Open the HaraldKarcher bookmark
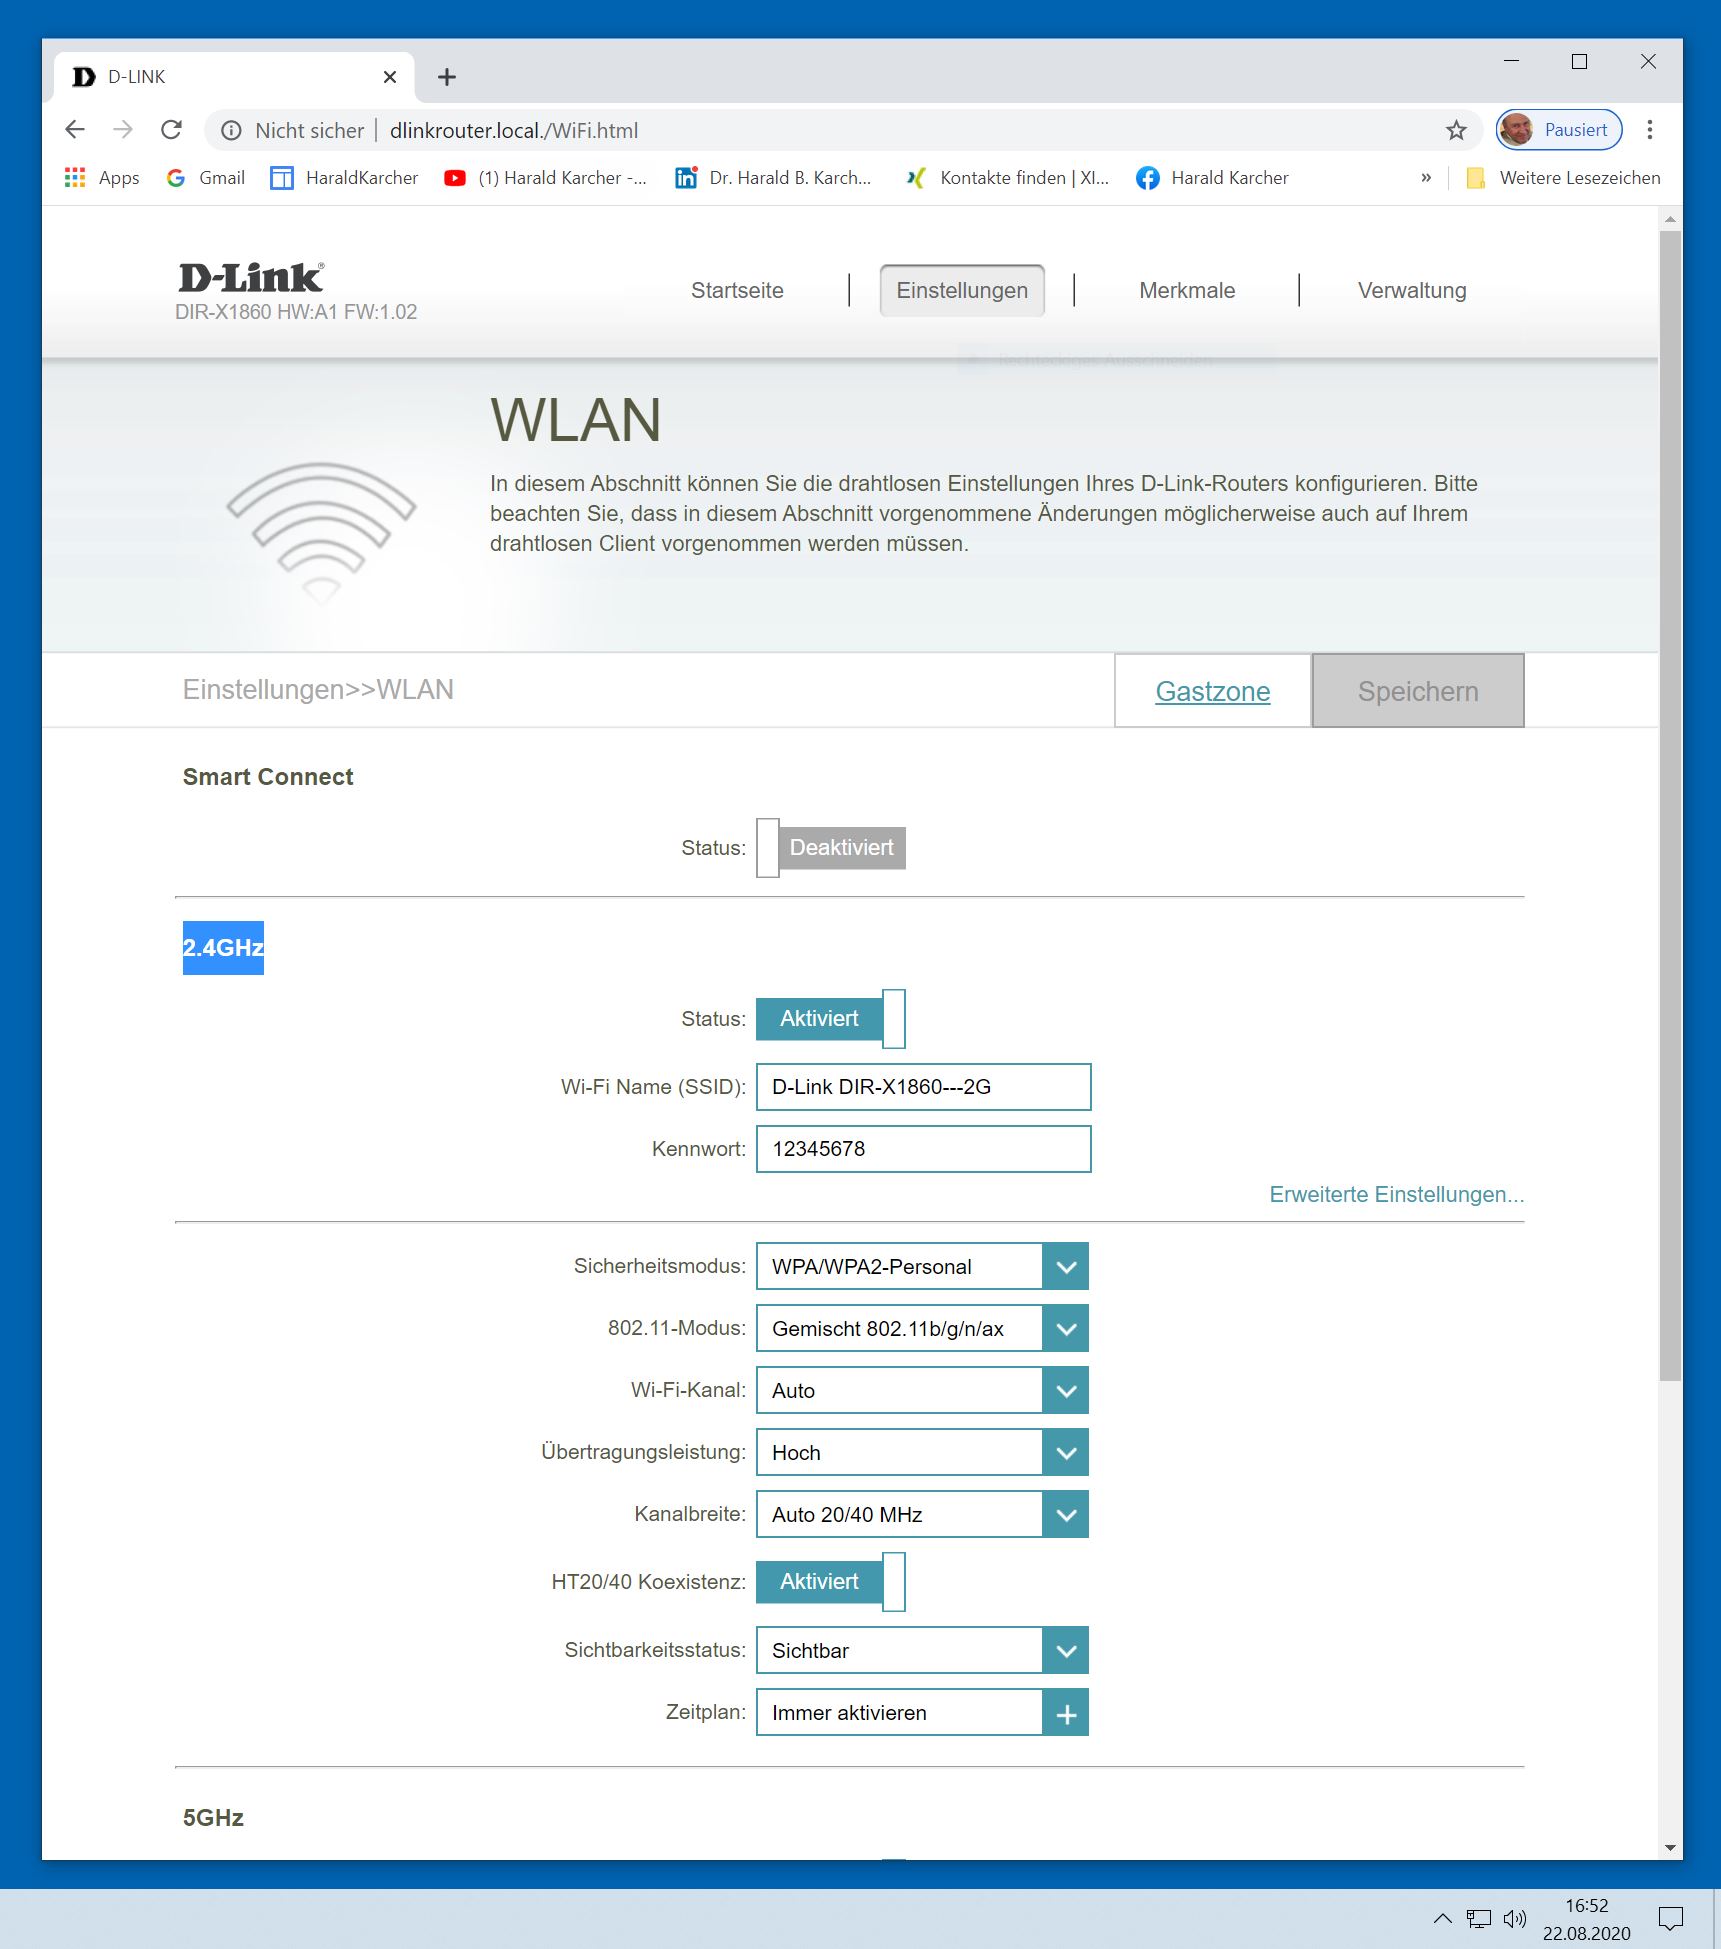Image resolution: width=1721 pixels, height=1949 pixels. pyautogui.click(x=345, y=178)
